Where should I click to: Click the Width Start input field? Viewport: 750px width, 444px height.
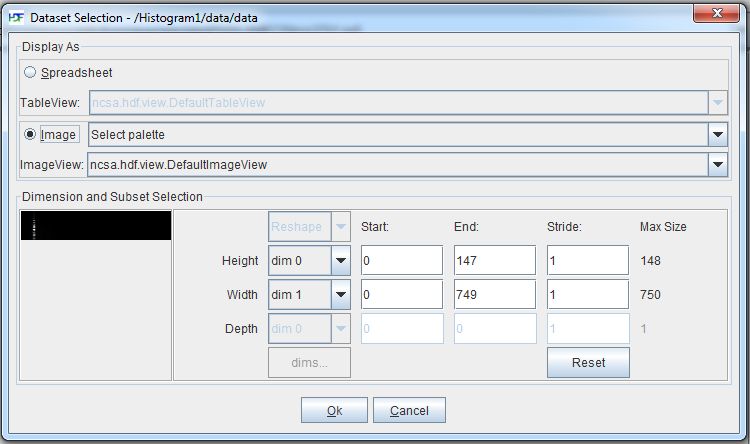point(401,295)
